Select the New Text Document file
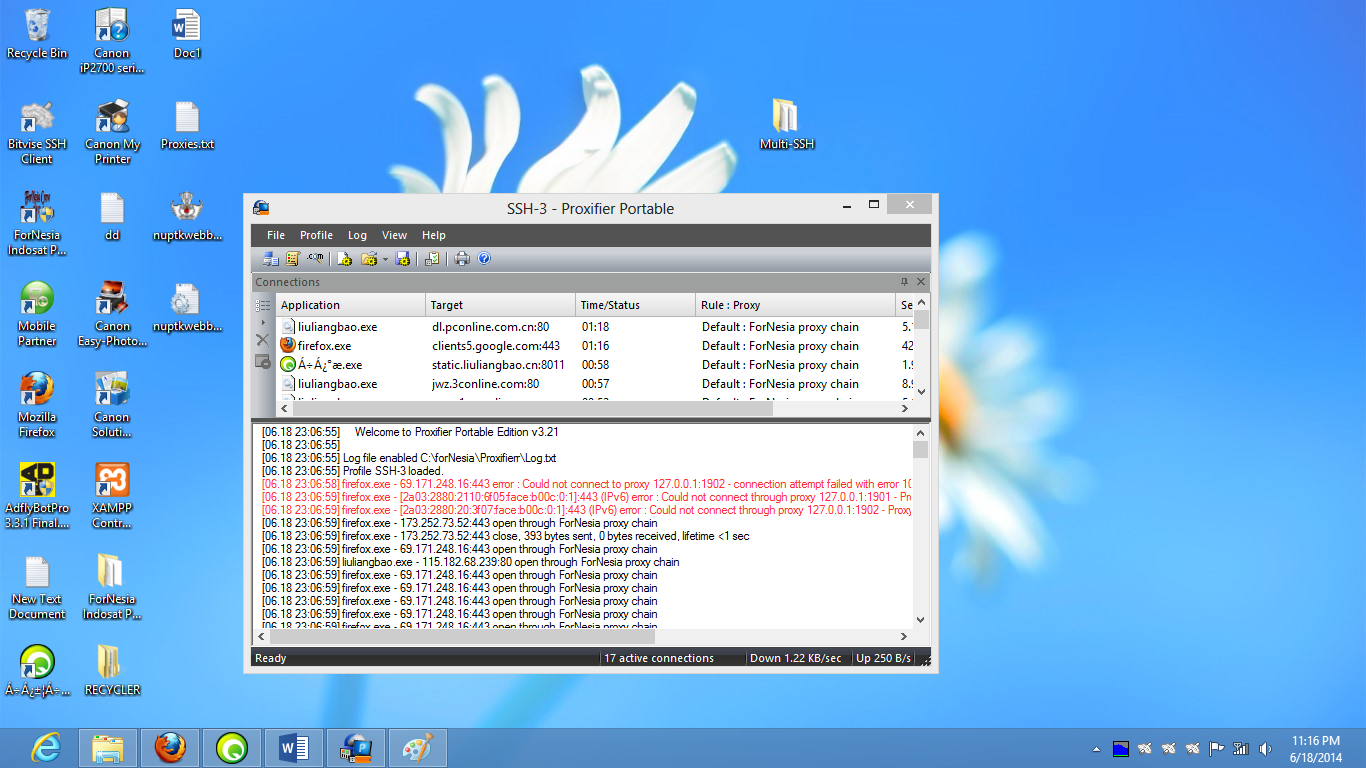 click(x=37, y=588)
